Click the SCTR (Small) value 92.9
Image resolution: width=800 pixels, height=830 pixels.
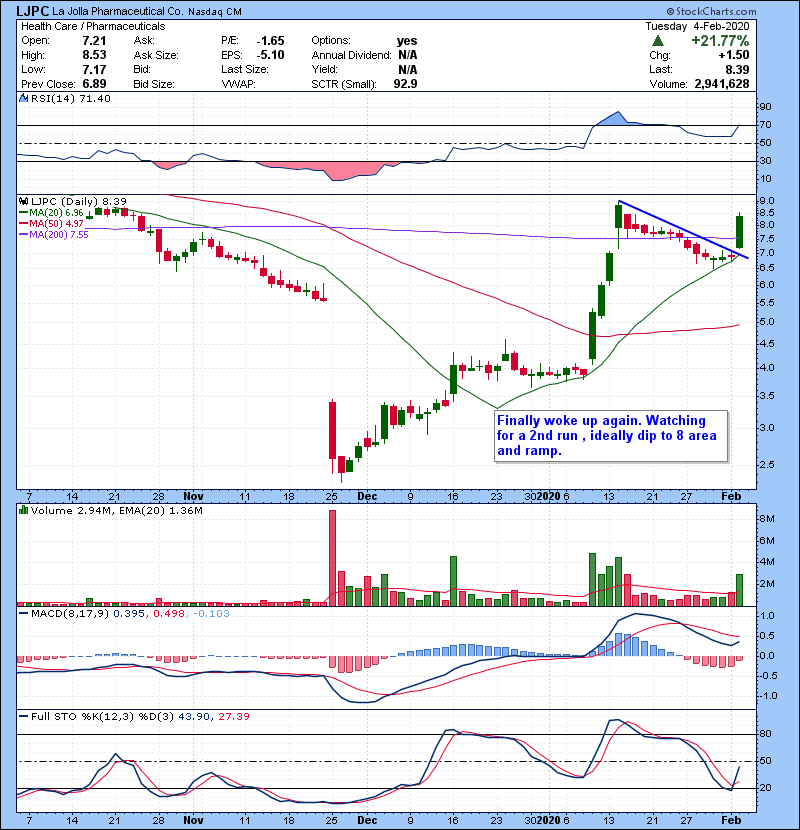[x=406, y=84]
